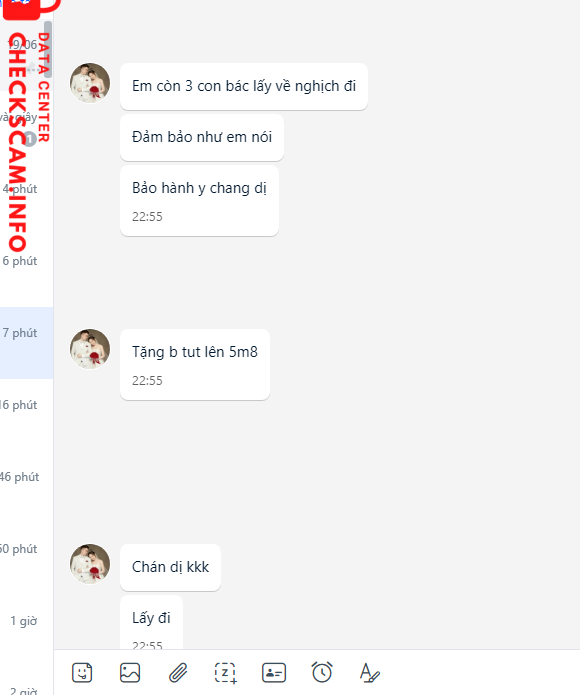Open sender avatar beside first message

pos(90,83)
